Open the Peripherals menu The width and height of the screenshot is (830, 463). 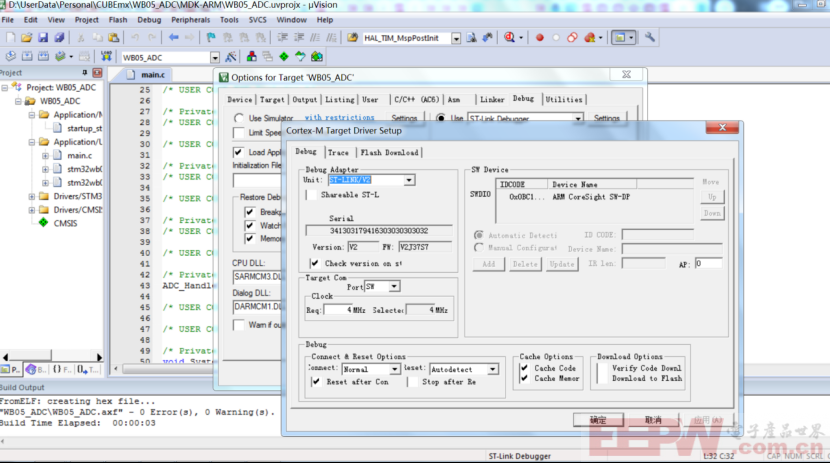[191, 20]
